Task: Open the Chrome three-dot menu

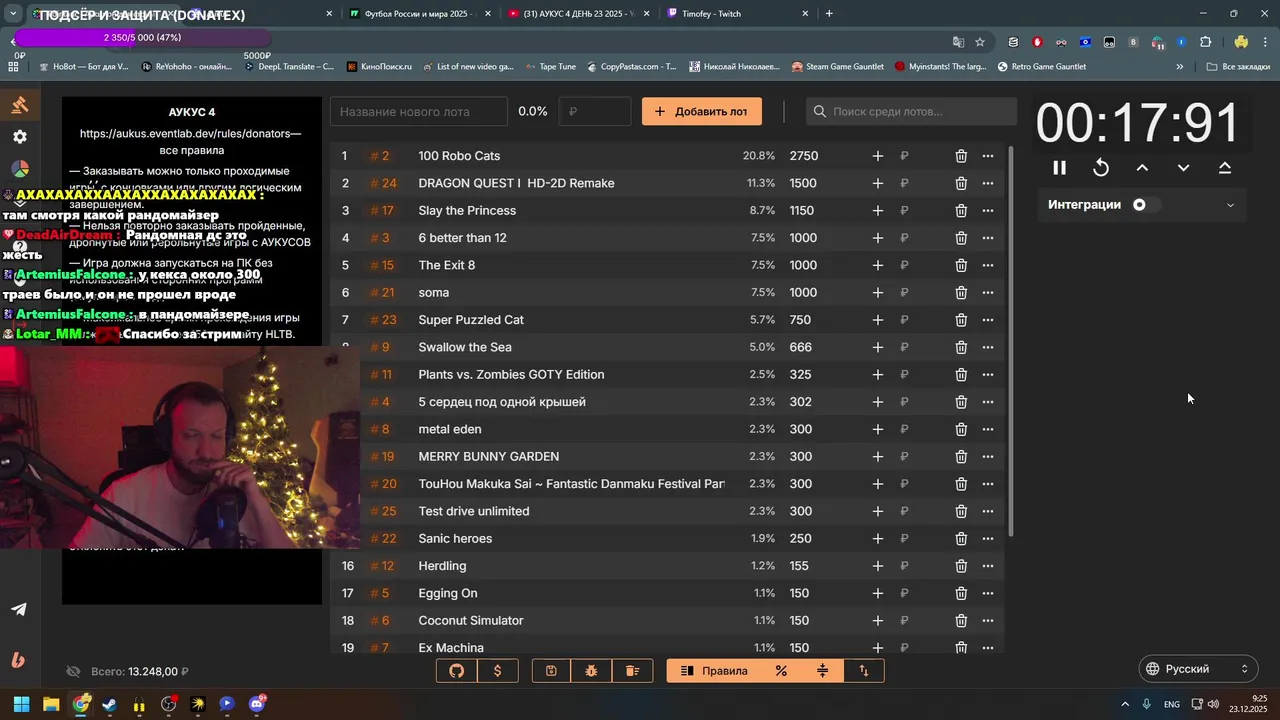Action: pos(1267,42)
